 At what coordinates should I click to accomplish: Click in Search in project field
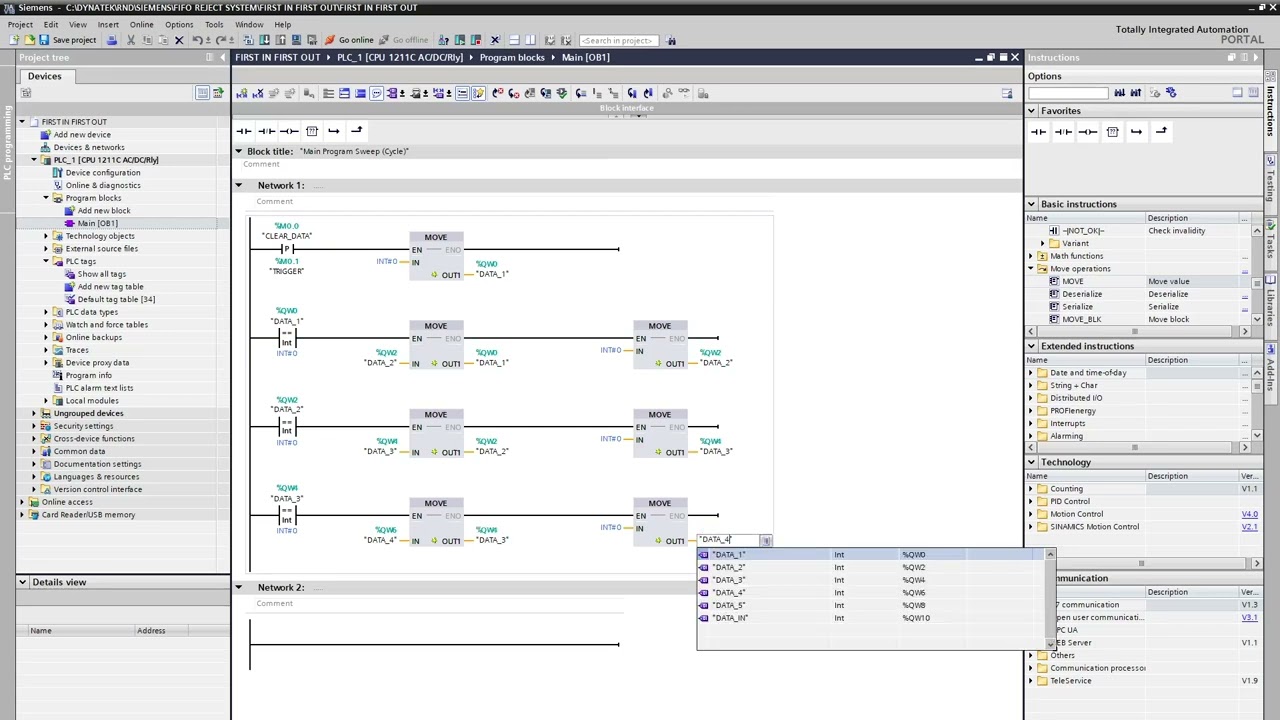617,40
